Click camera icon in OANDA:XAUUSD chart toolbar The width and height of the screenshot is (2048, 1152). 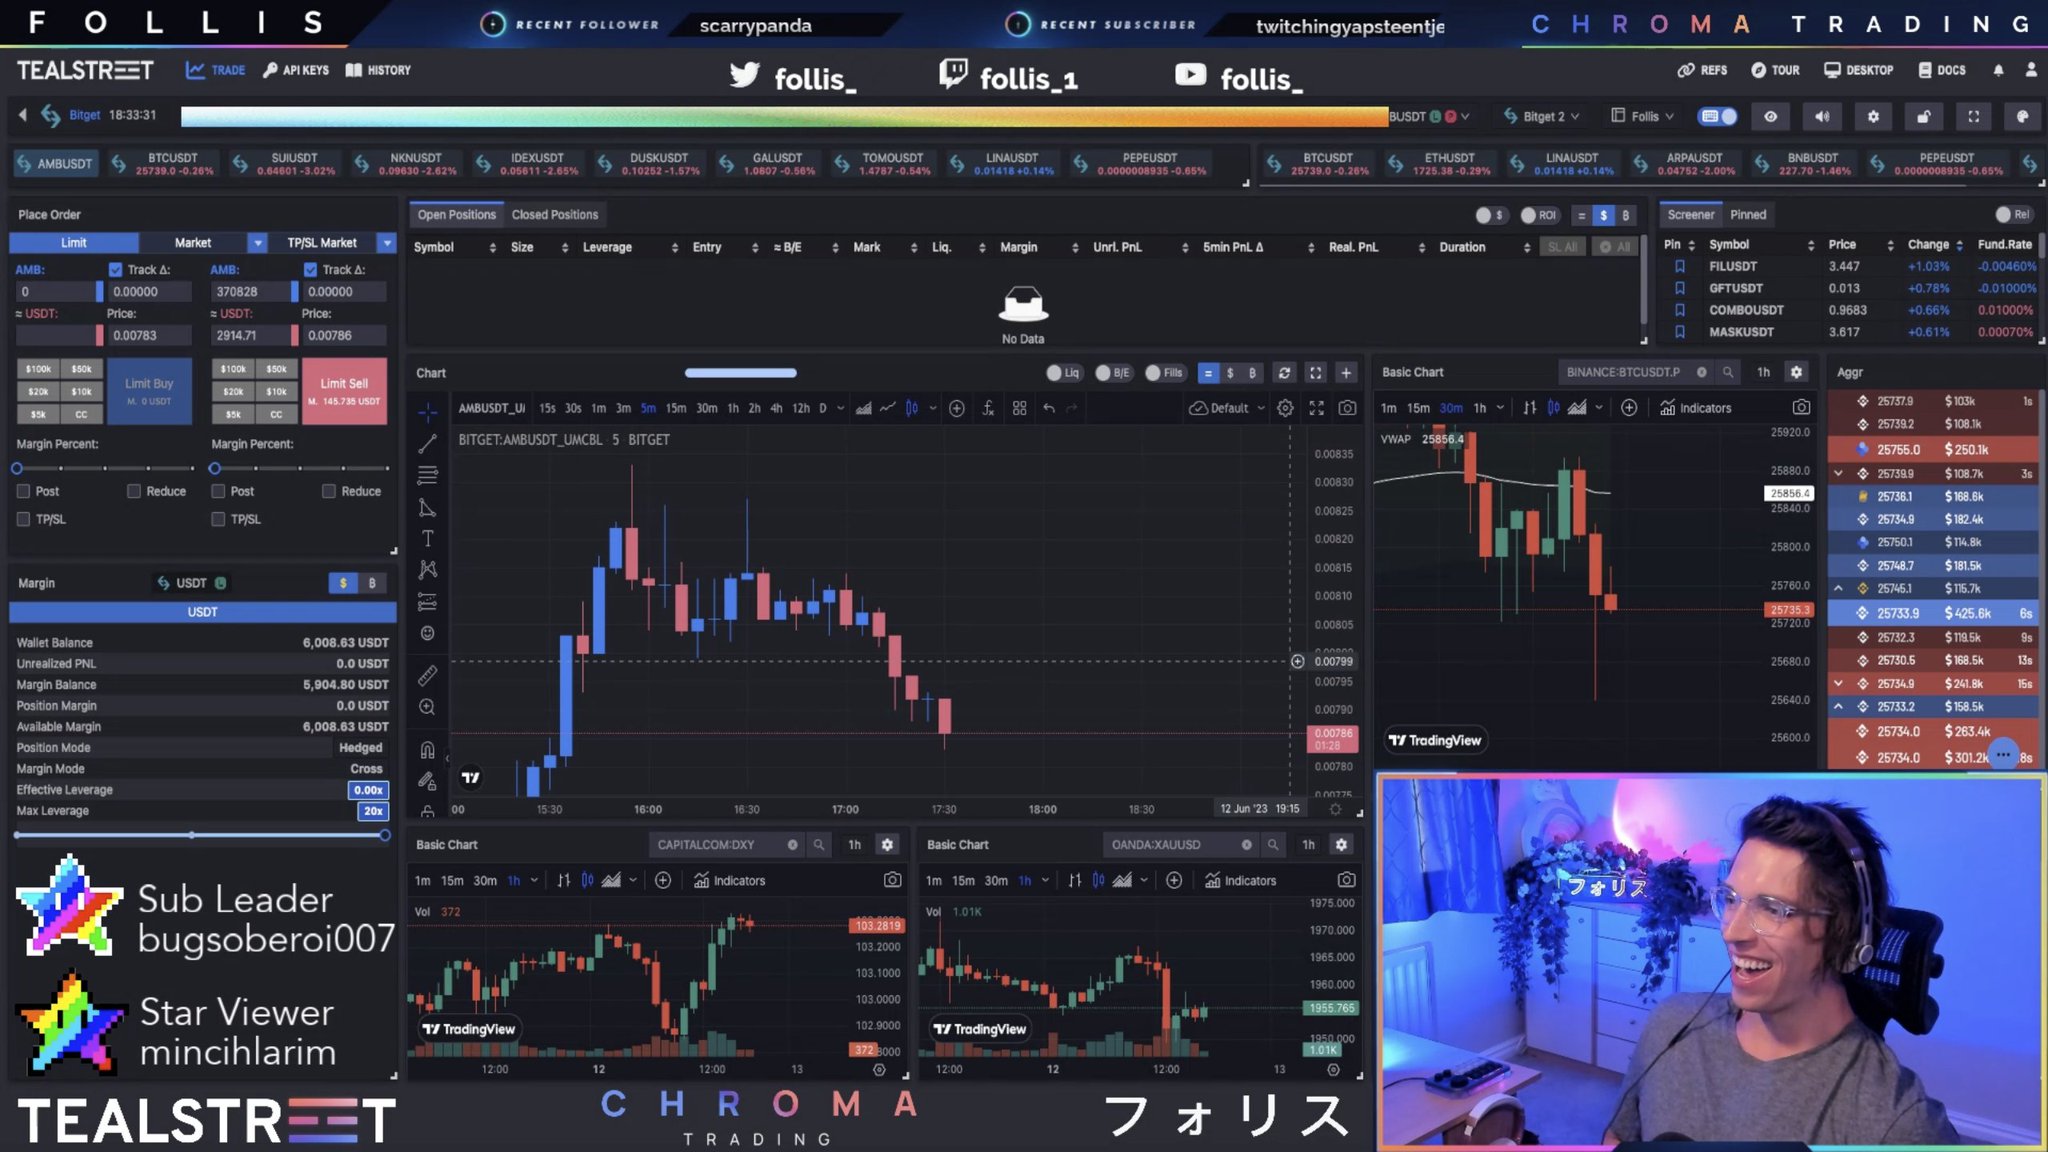click(x=1347, y=880)
